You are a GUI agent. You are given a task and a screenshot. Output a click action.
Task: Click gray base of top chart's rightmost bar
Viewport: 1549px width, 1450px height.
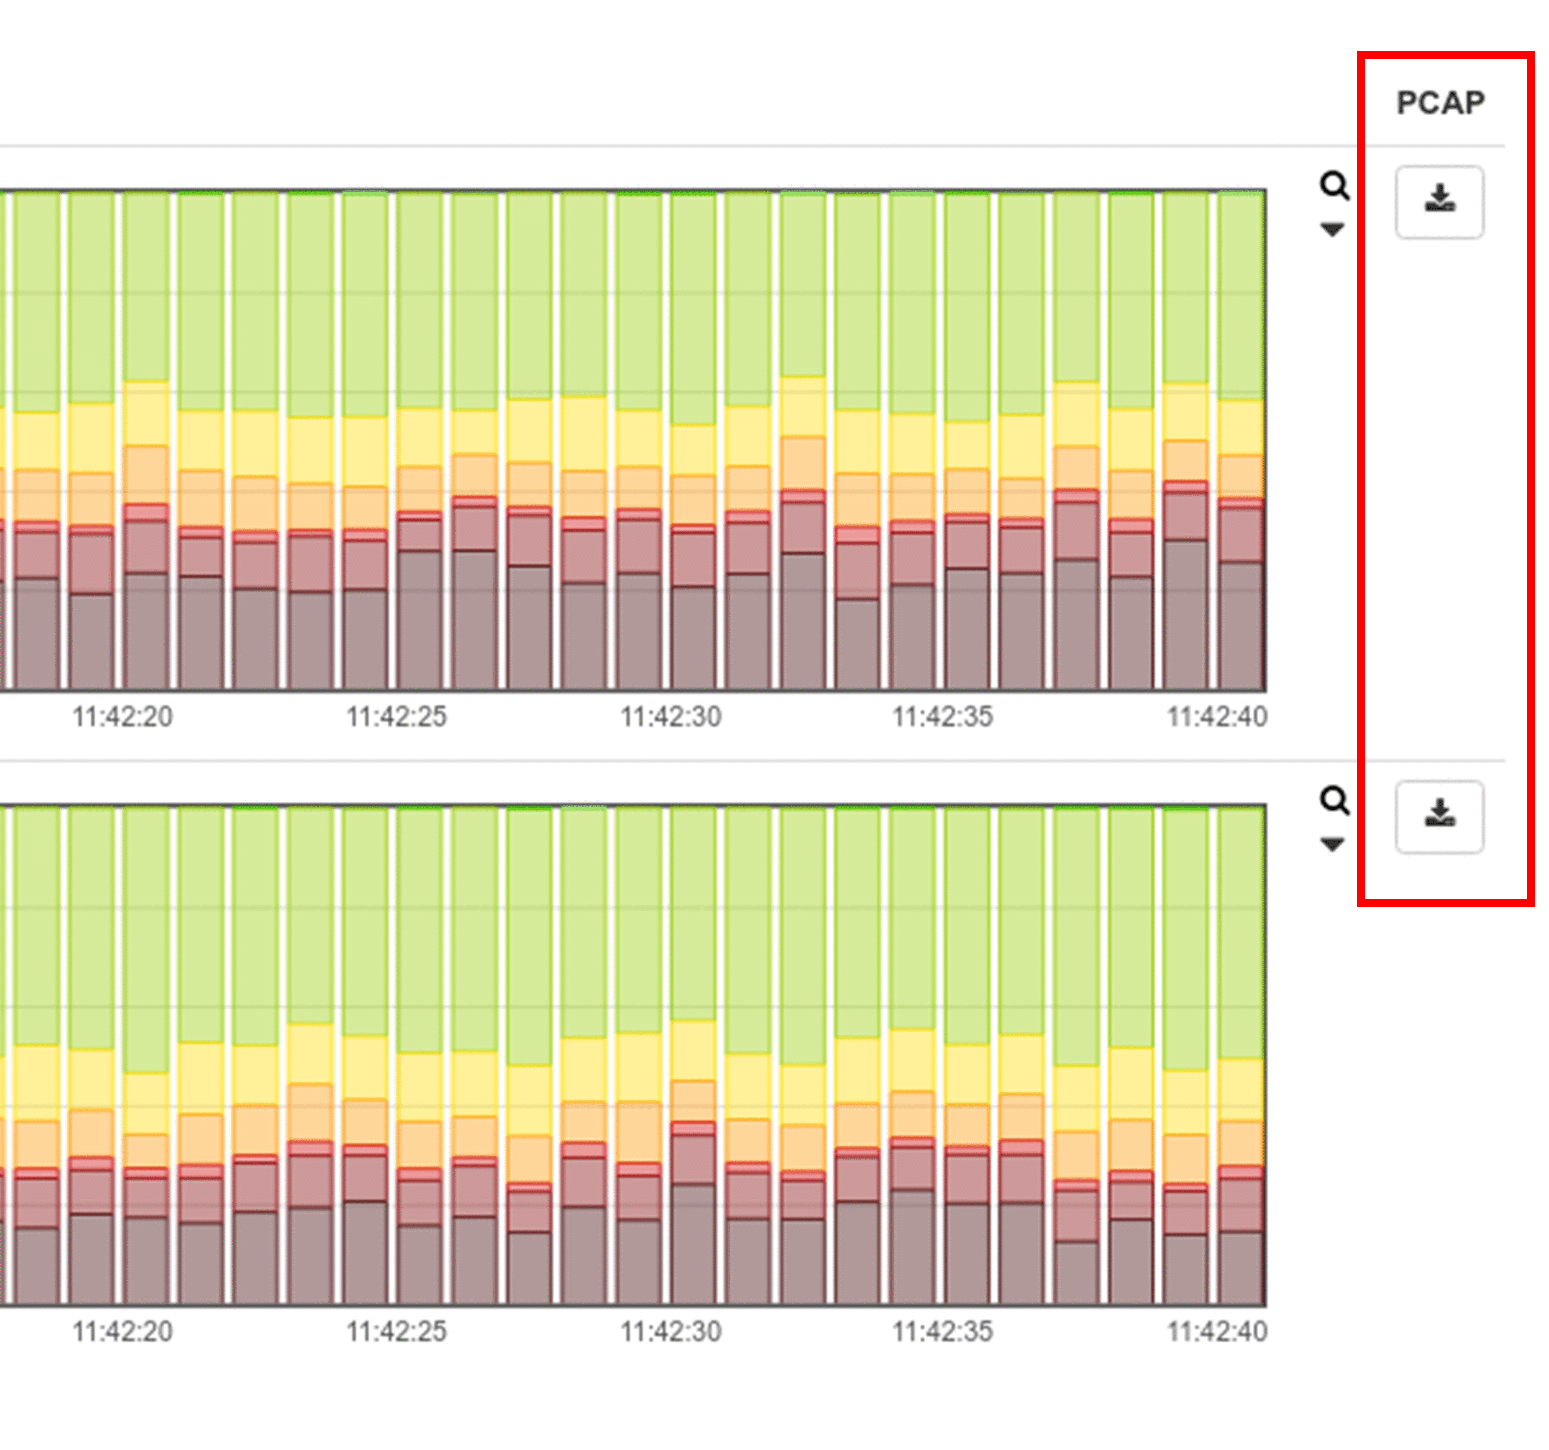pos(1241,625)
